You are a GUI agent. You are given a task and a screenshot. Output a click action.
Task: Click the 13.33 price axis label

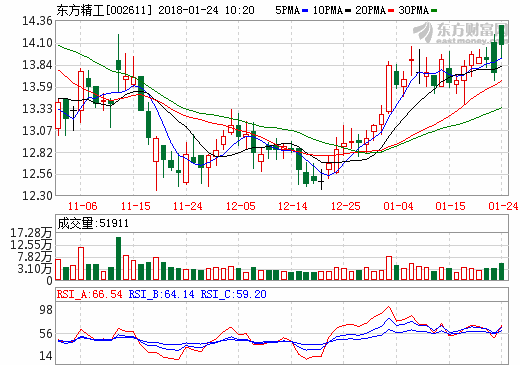click(x=37, y=109)
